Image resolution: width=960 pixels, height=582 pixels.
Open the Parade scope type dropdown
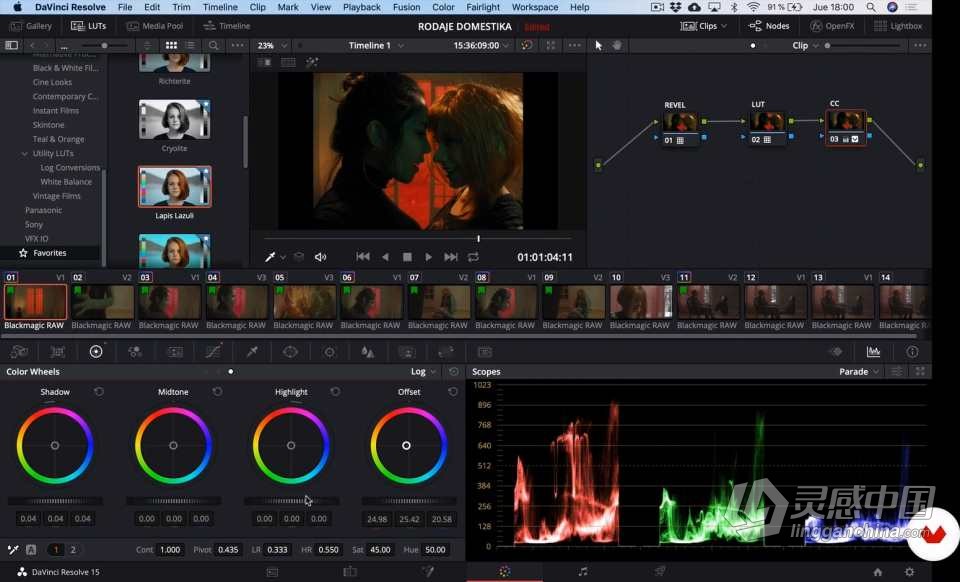[x=860, y=372]
